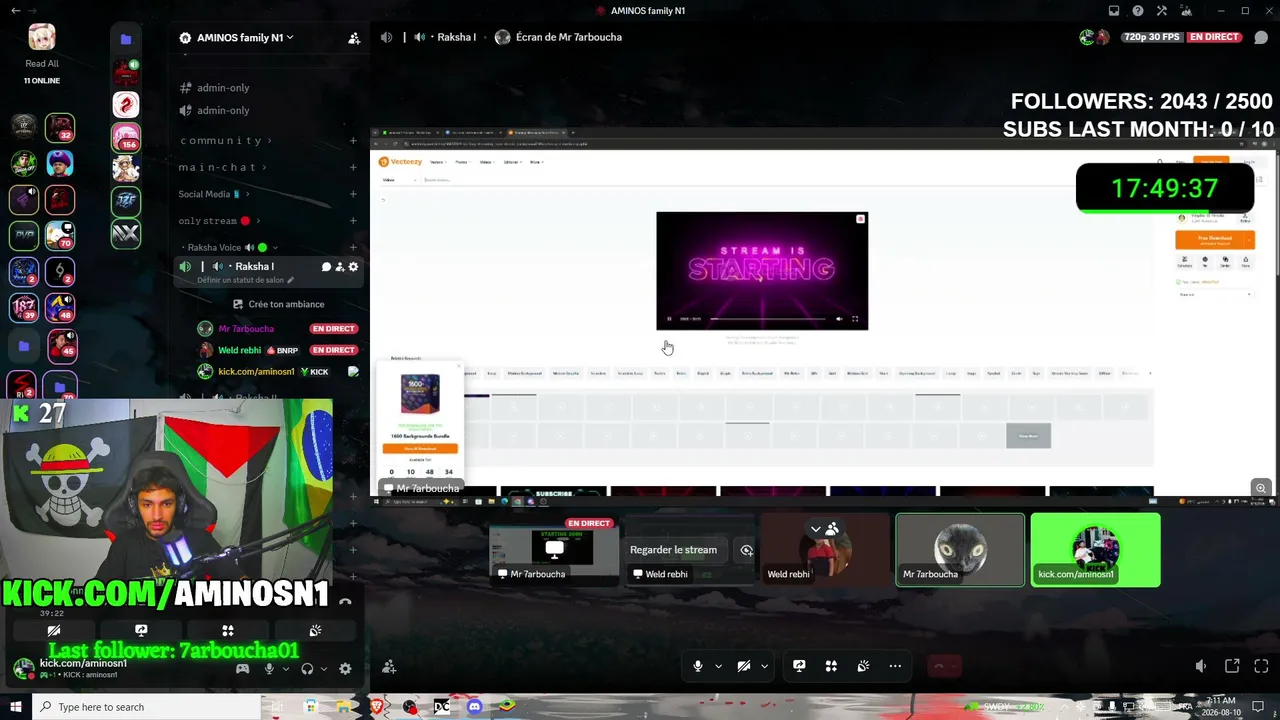1280x720 pixels.
Task: Open activities in the voice panel
Action: [x=228, y=631]
